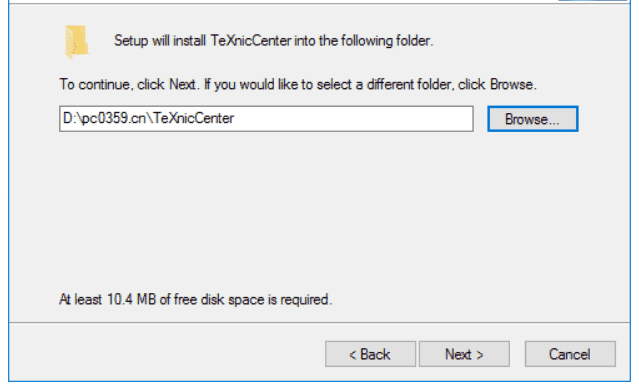The image size is (639, 391).
Task: Open the Browse folder dialog
Action: pyautogui.click(x=533, y=119)
